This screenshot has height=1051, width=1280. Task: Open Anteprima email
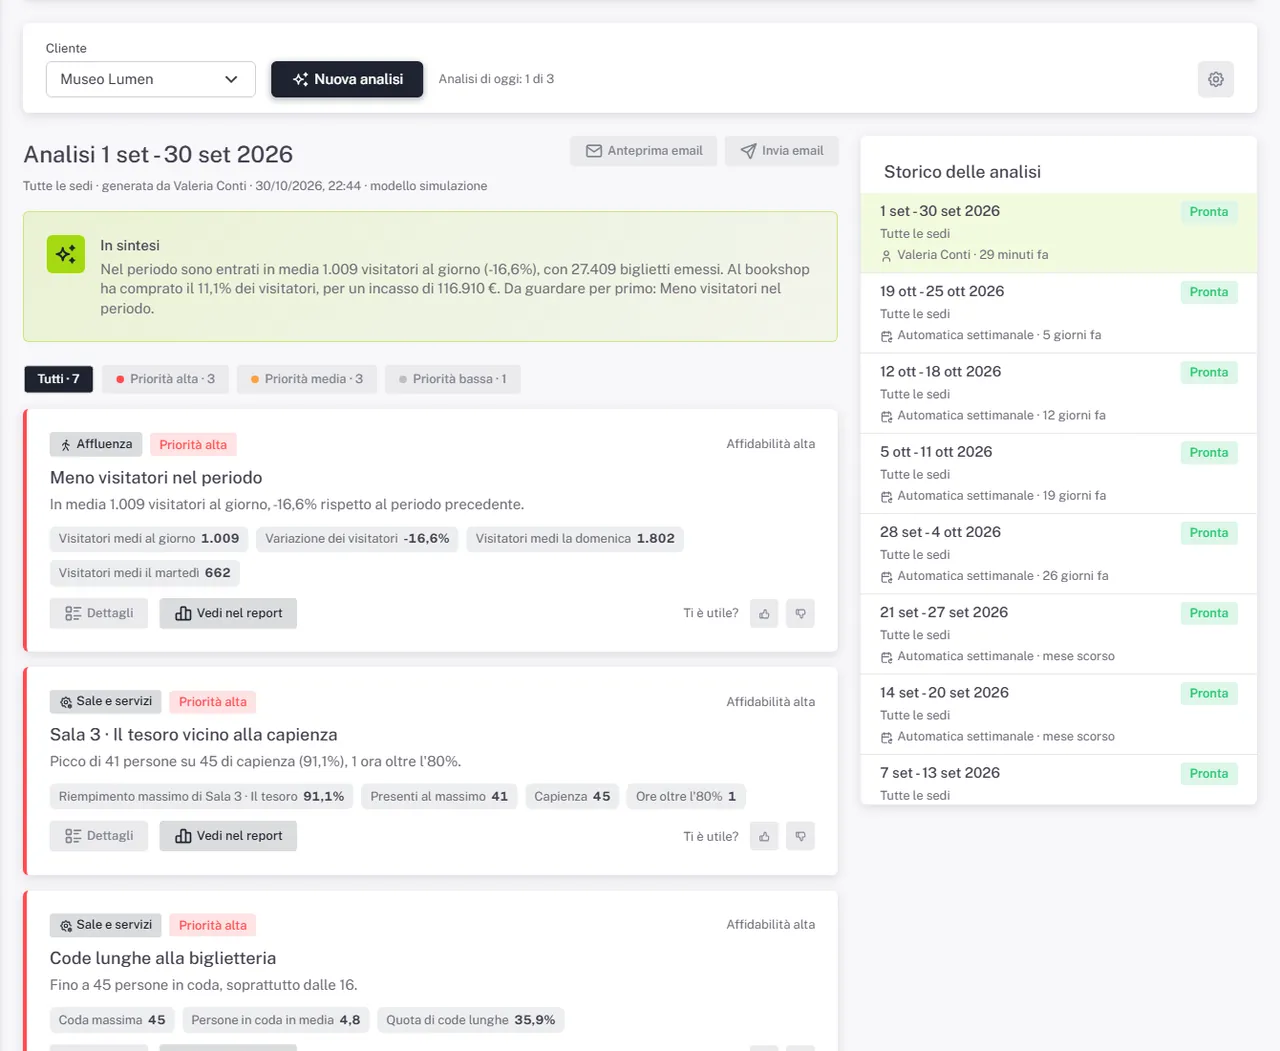(644, 151)
